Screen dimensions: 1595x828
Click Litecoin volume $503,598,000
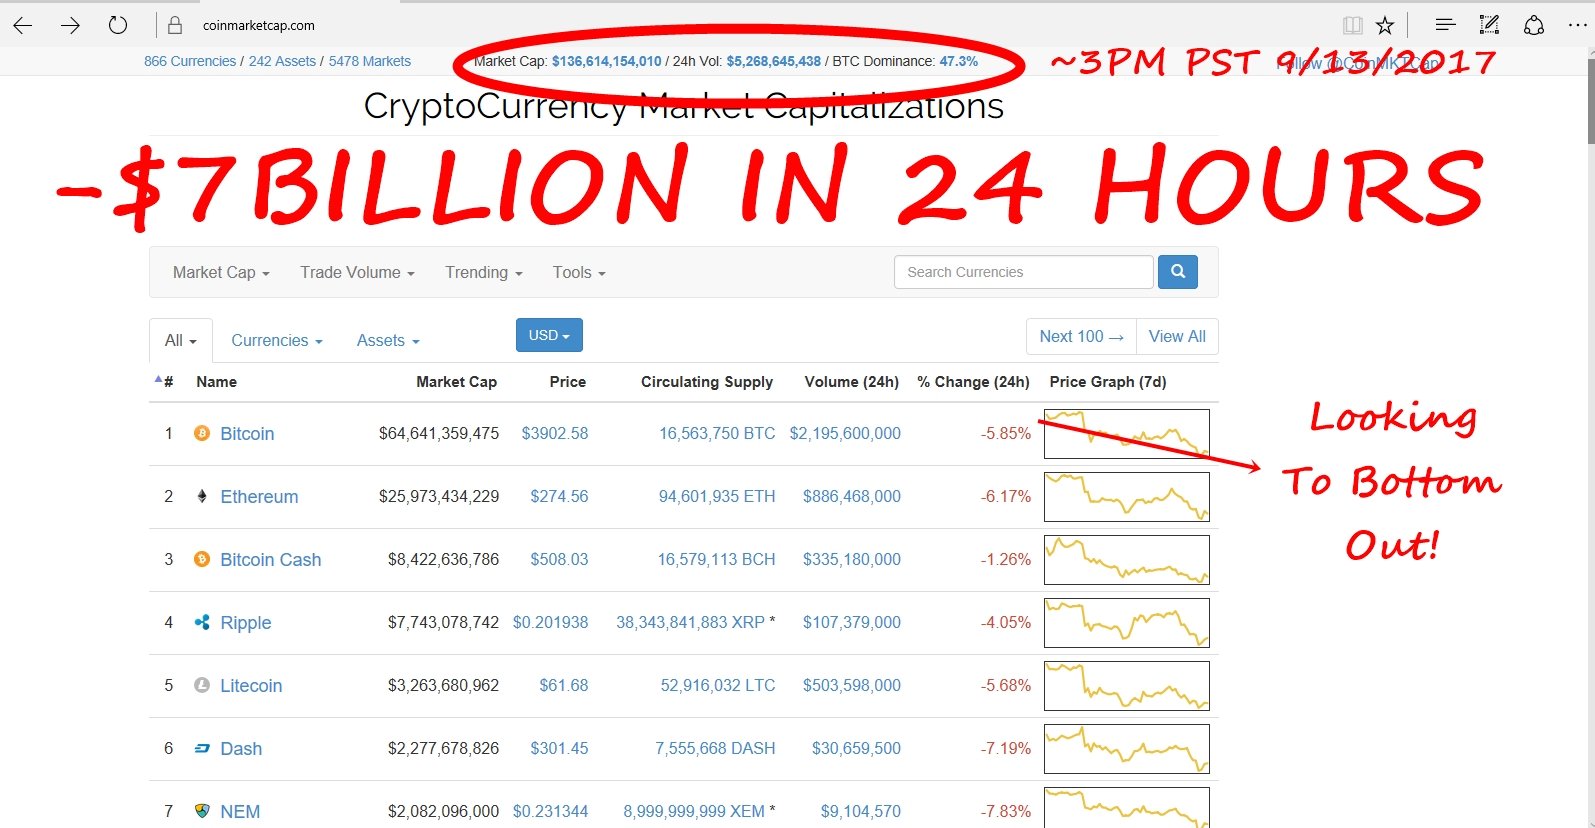[852, 685]
